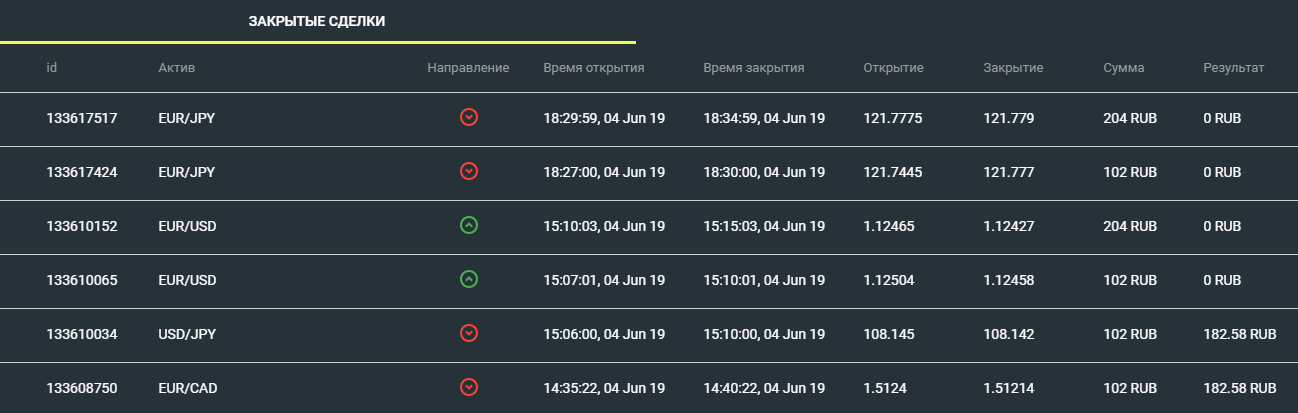Click opening price 1.5124
Screen dimensions: 1298x413
point(885,387)
